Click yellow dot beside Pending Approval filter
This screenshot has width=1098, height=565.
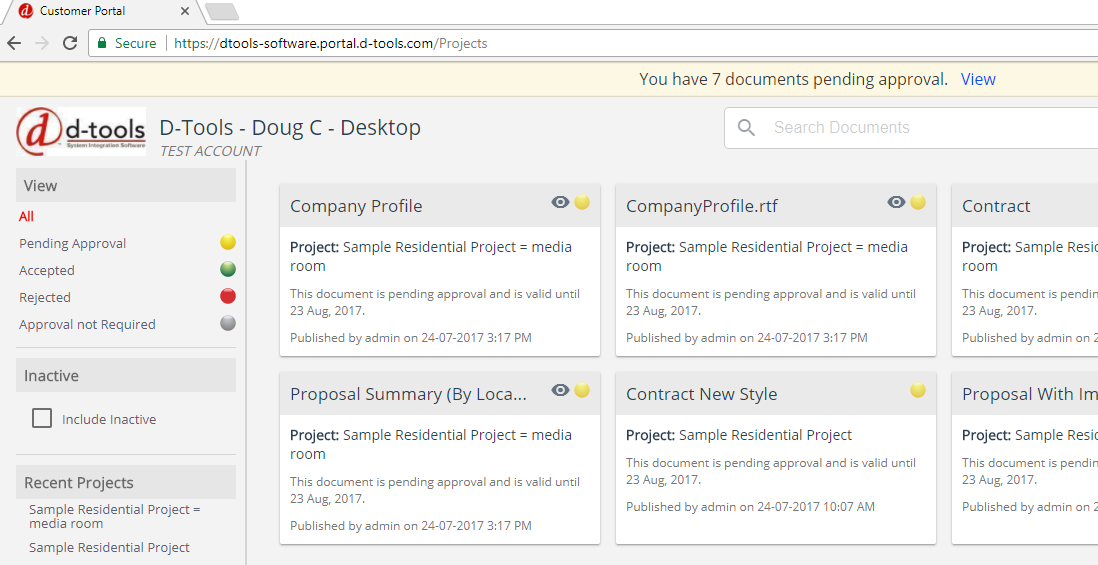coord(228,242)
